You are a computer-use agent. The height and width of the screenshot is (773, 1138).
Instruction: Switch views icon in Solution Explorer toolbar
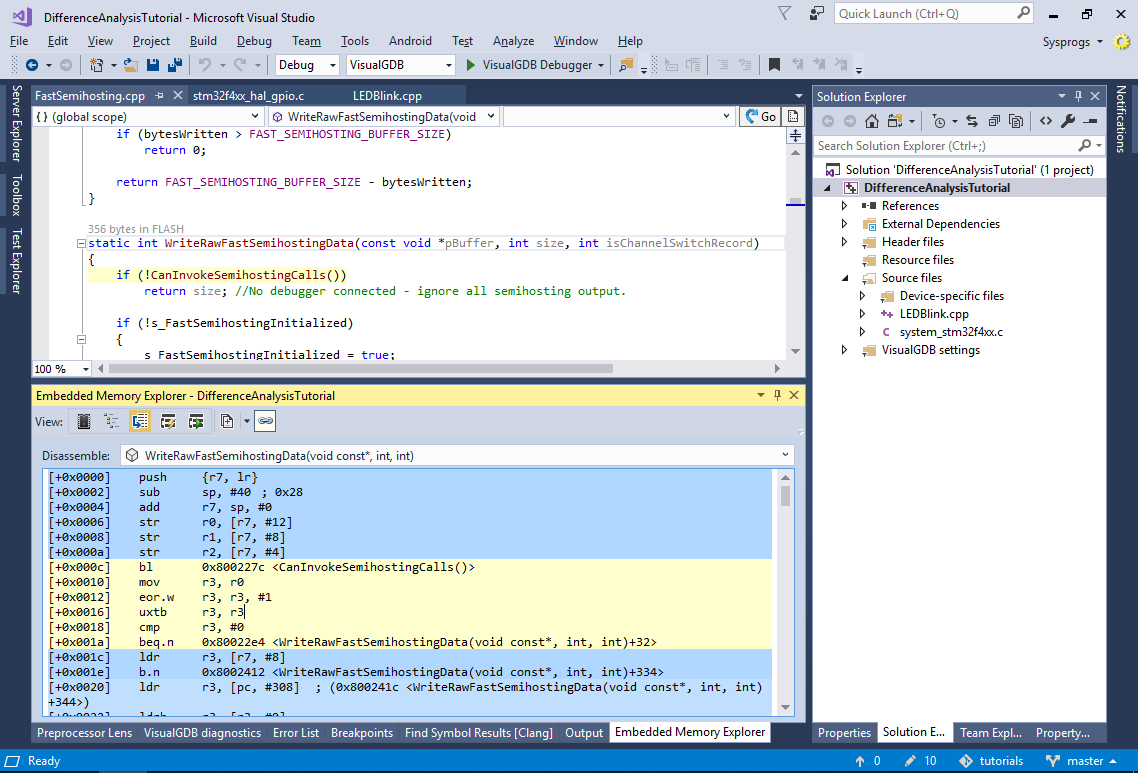point(896,121)
